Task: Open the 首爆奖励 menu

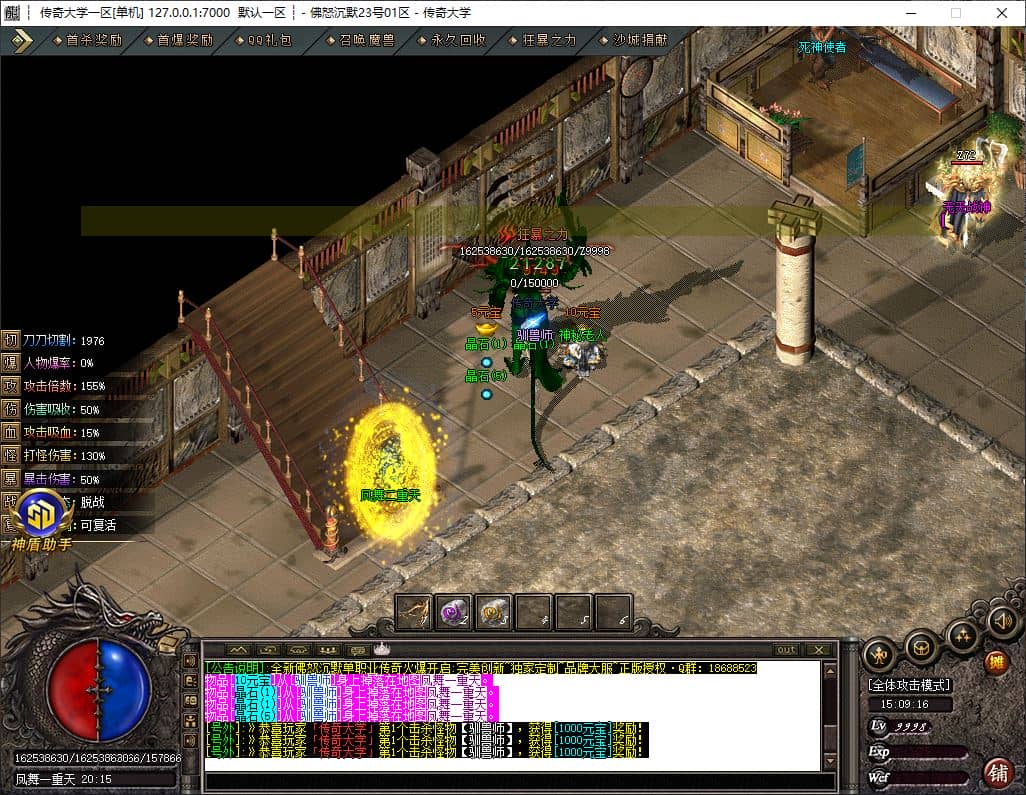Action: (179, 40)
